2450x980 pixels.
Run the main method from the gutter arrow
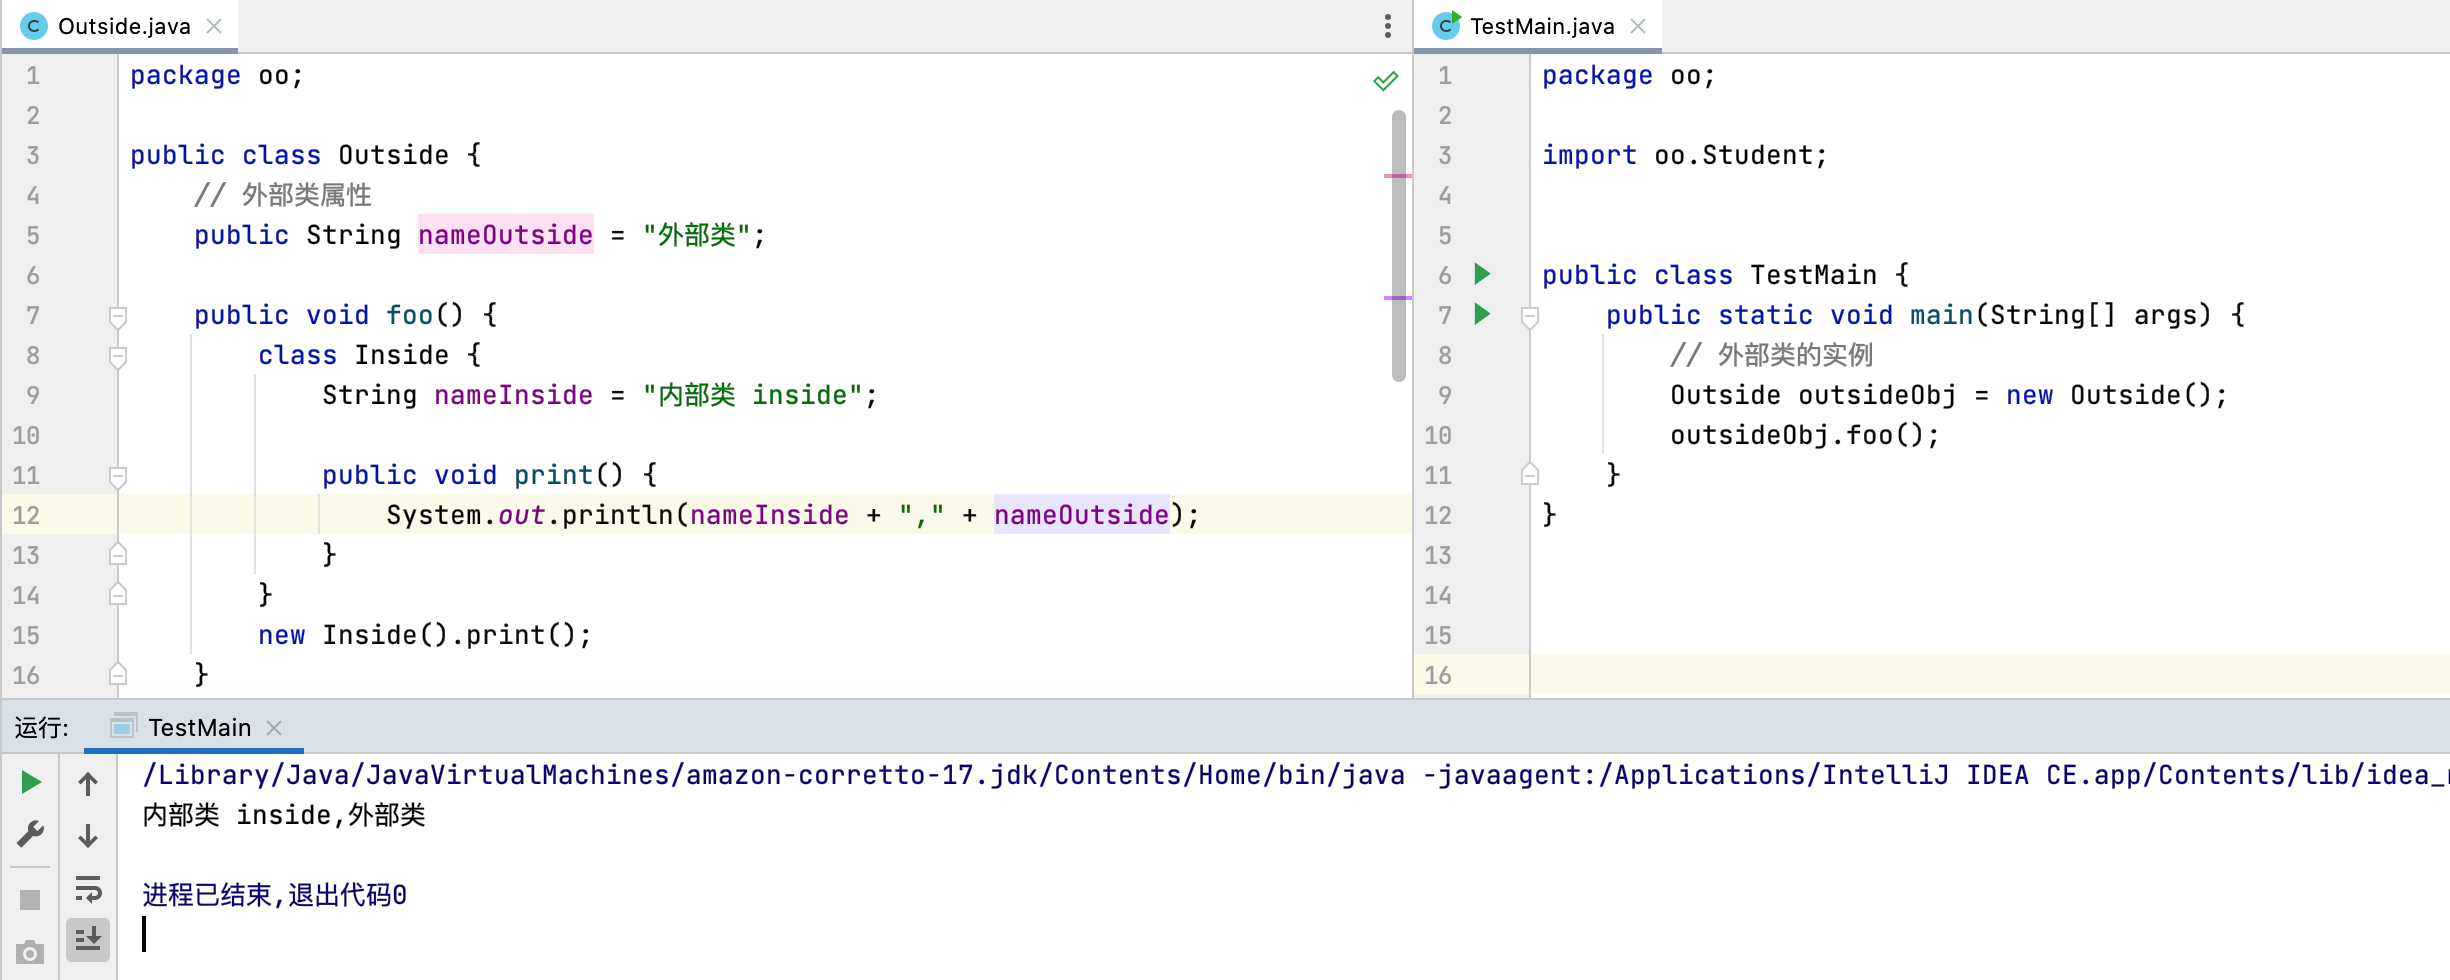point(1482,314)
